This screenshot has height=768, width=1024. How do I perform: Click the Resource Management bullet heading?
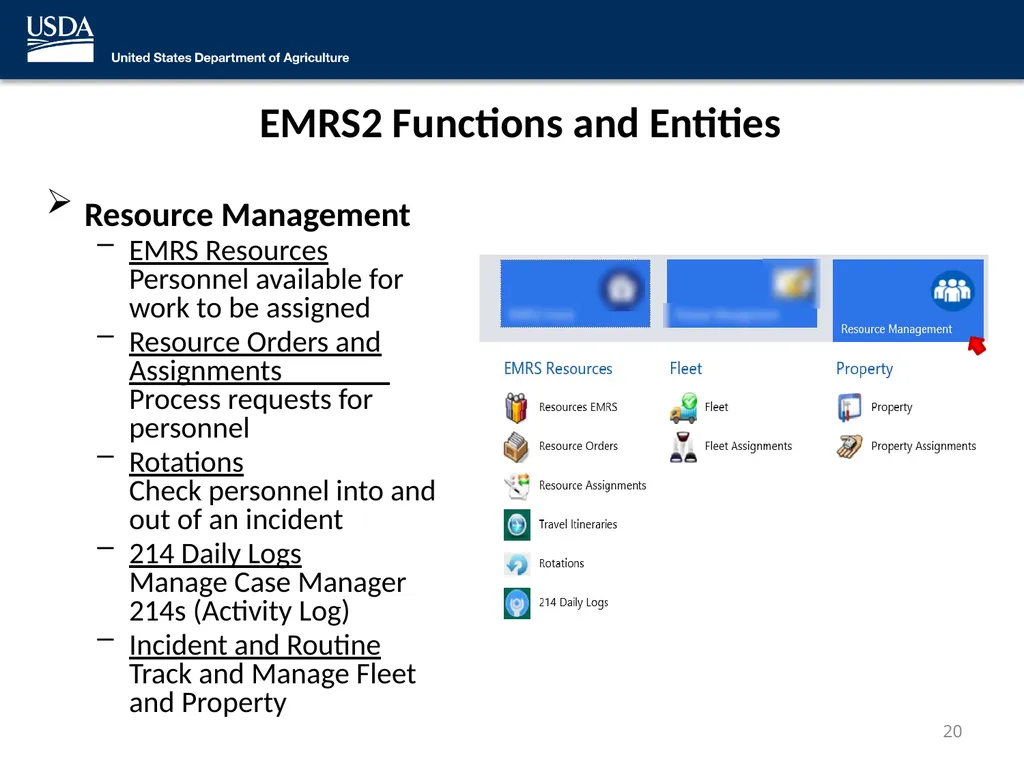[x=247, y=215]
